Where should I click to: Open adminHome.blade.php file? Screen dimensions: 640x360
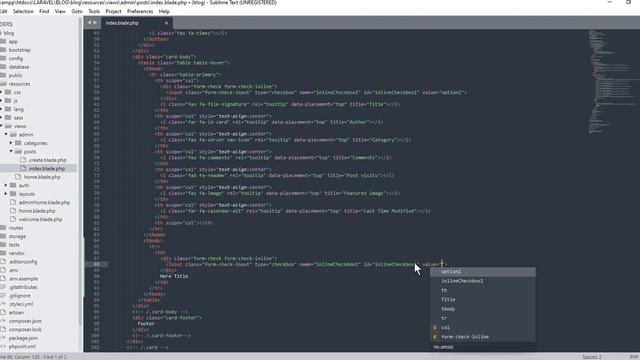(44, 202)
